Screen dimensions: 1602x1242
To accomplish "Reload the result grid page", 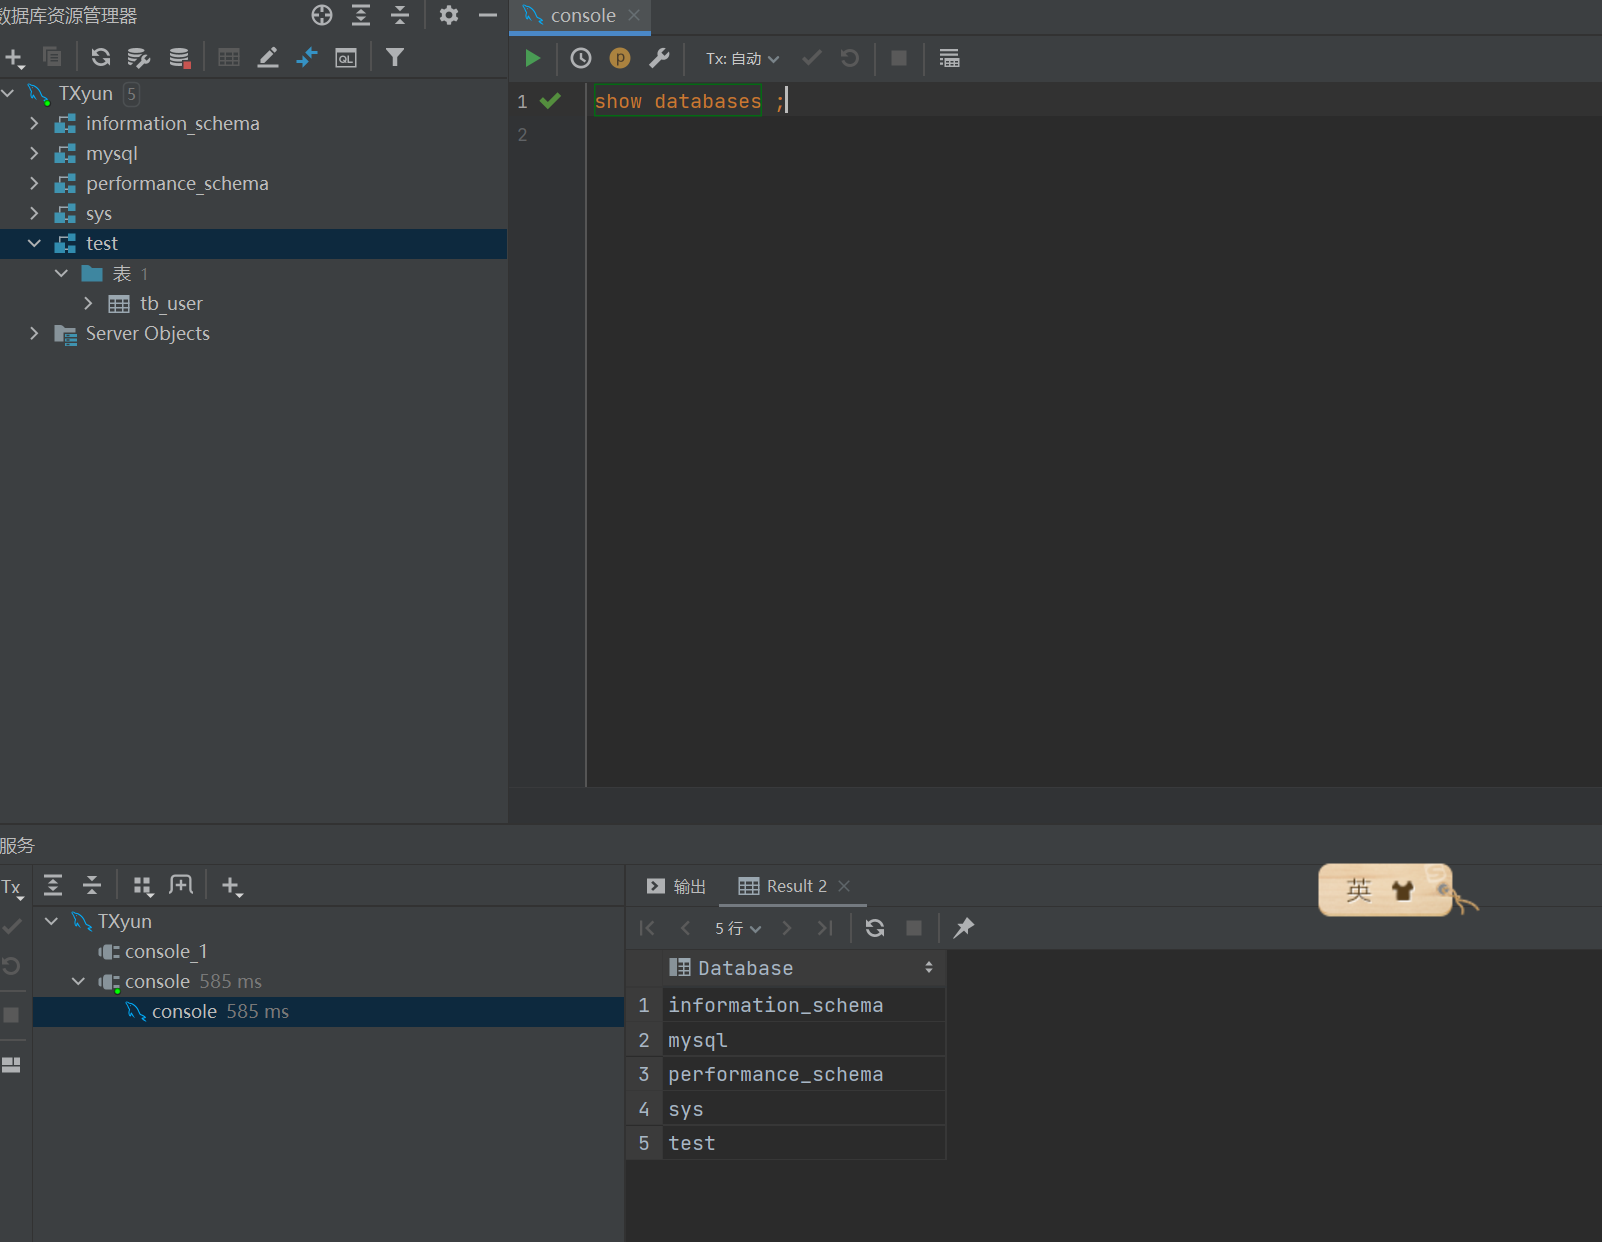I will pos(875,928).
